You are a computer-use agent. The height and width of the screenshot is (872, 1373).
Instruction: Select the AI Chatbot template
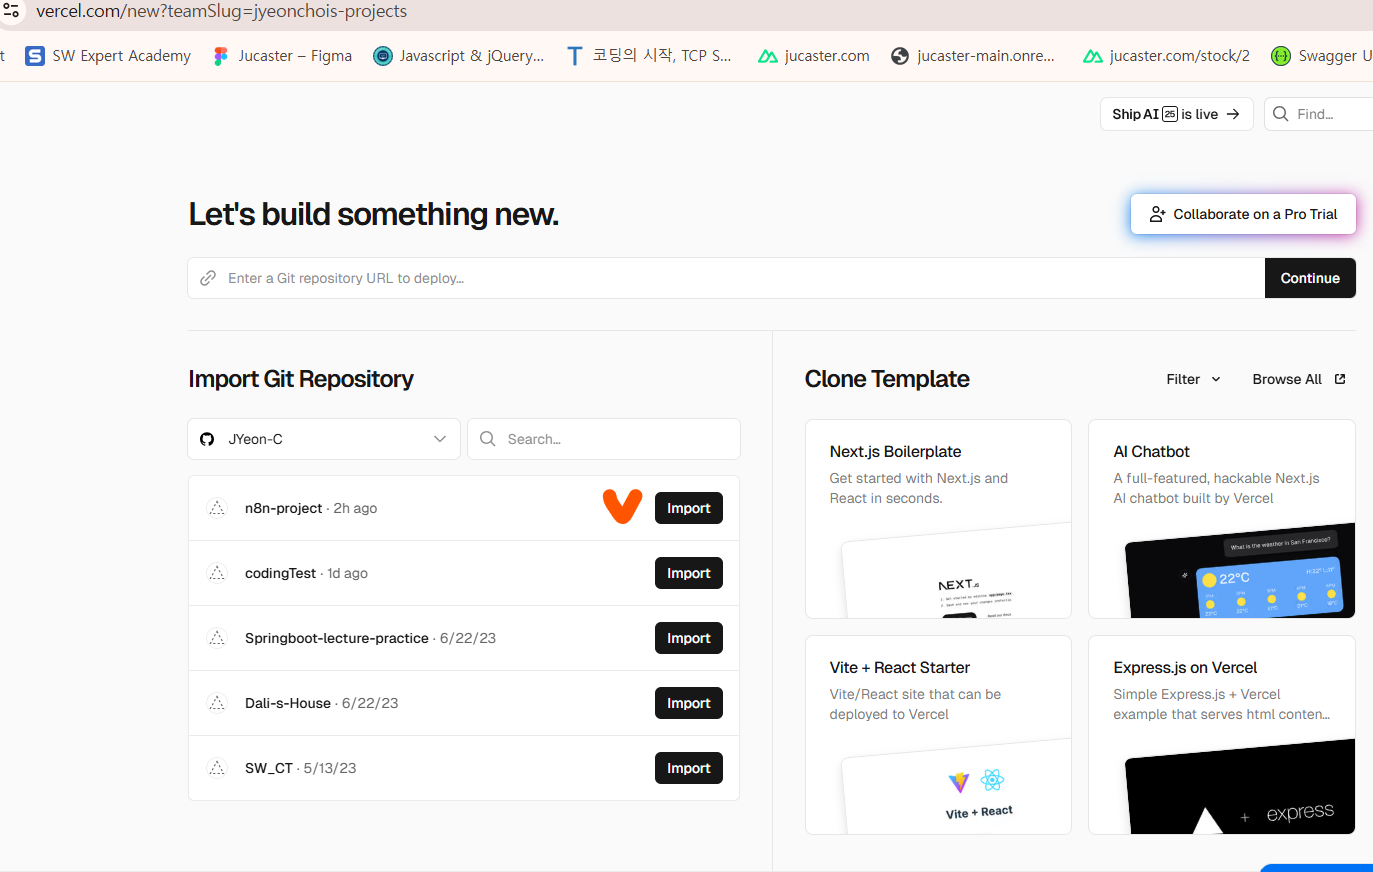click(x=1222, y=519)
